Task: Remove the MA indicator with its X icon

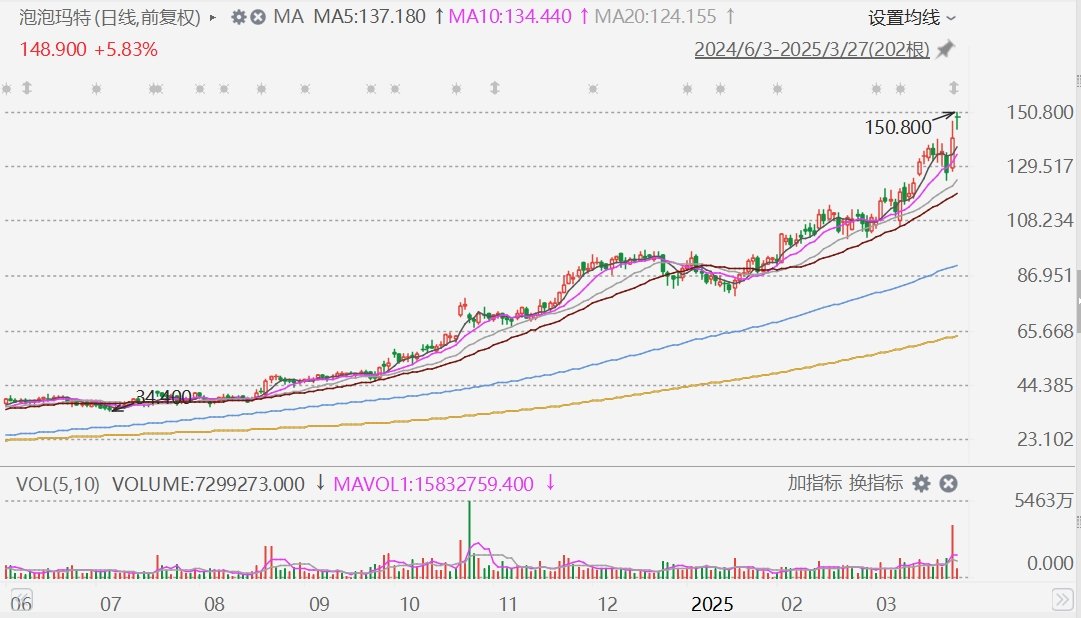Action: [x=258, y=17]
